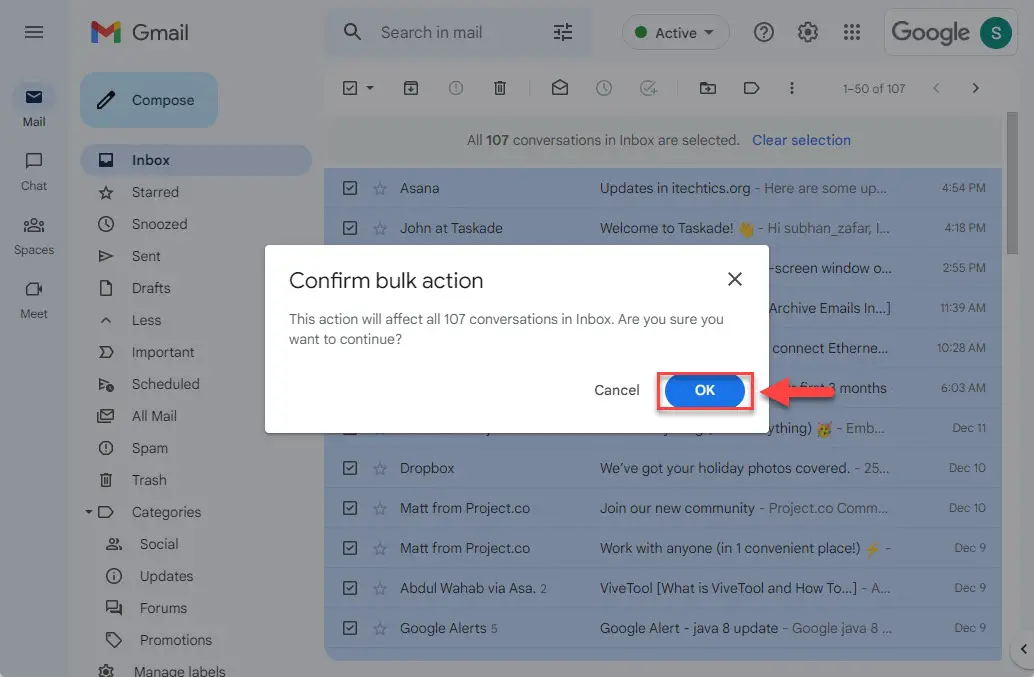Close the Confirm bulk action dialog
1034x677 pixels.
pos(735,280)
